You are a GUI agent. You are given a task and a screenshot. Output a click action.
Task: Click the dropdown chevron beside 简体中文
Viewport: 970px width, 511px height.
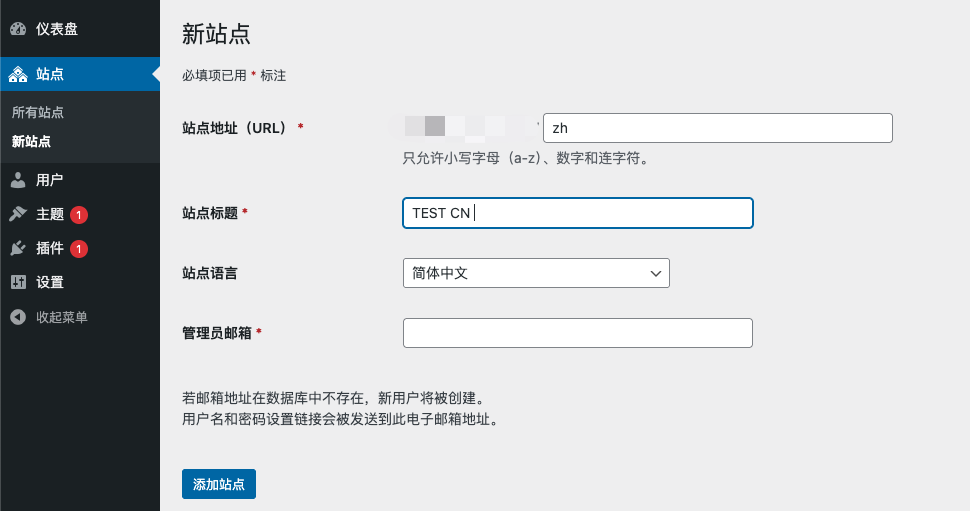coord(656,273)
